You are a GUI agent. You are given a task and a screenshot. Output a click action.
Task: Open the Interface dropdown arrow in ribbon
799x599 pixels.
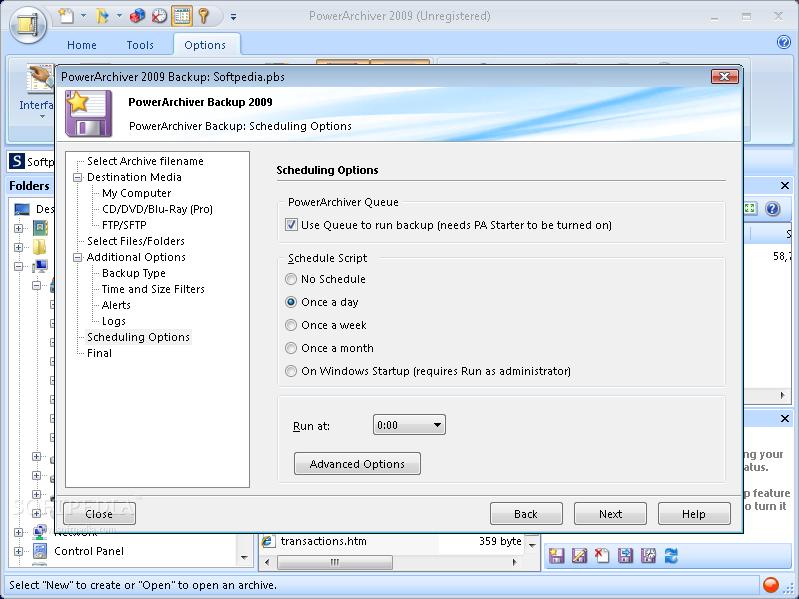[x=42, y=117]
